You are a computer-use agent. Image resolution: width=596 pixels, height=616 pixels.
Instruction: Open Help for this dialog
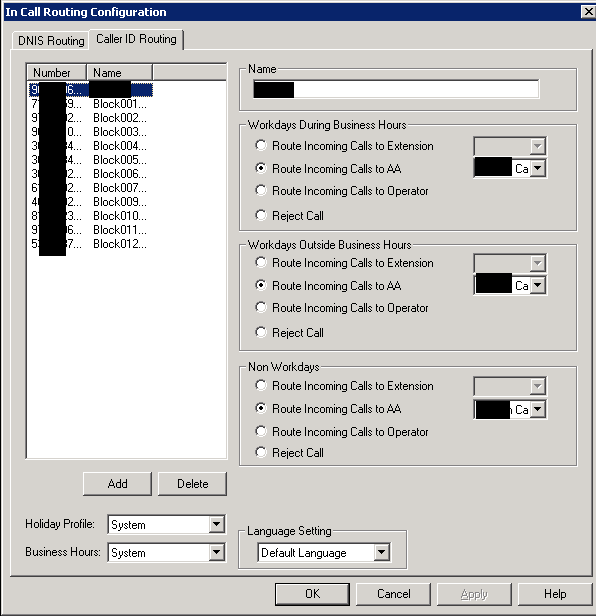point(555,594)
